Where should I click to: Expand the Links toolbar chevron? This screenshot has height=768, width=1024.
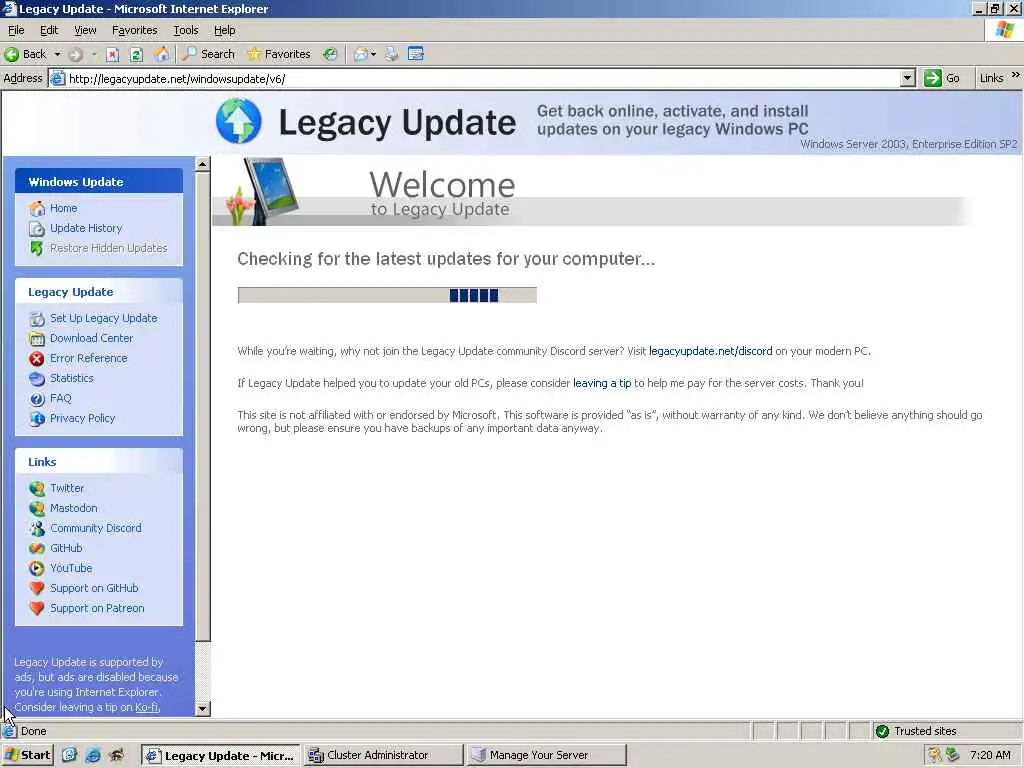pos(1016,76)
